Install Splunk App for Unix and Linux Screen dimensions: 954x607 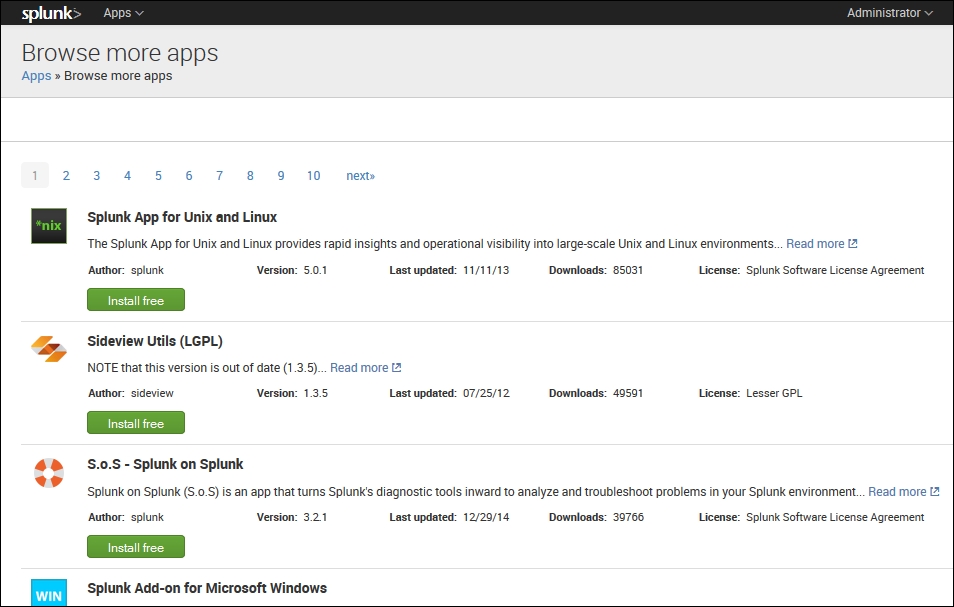(x=136, y=300)
